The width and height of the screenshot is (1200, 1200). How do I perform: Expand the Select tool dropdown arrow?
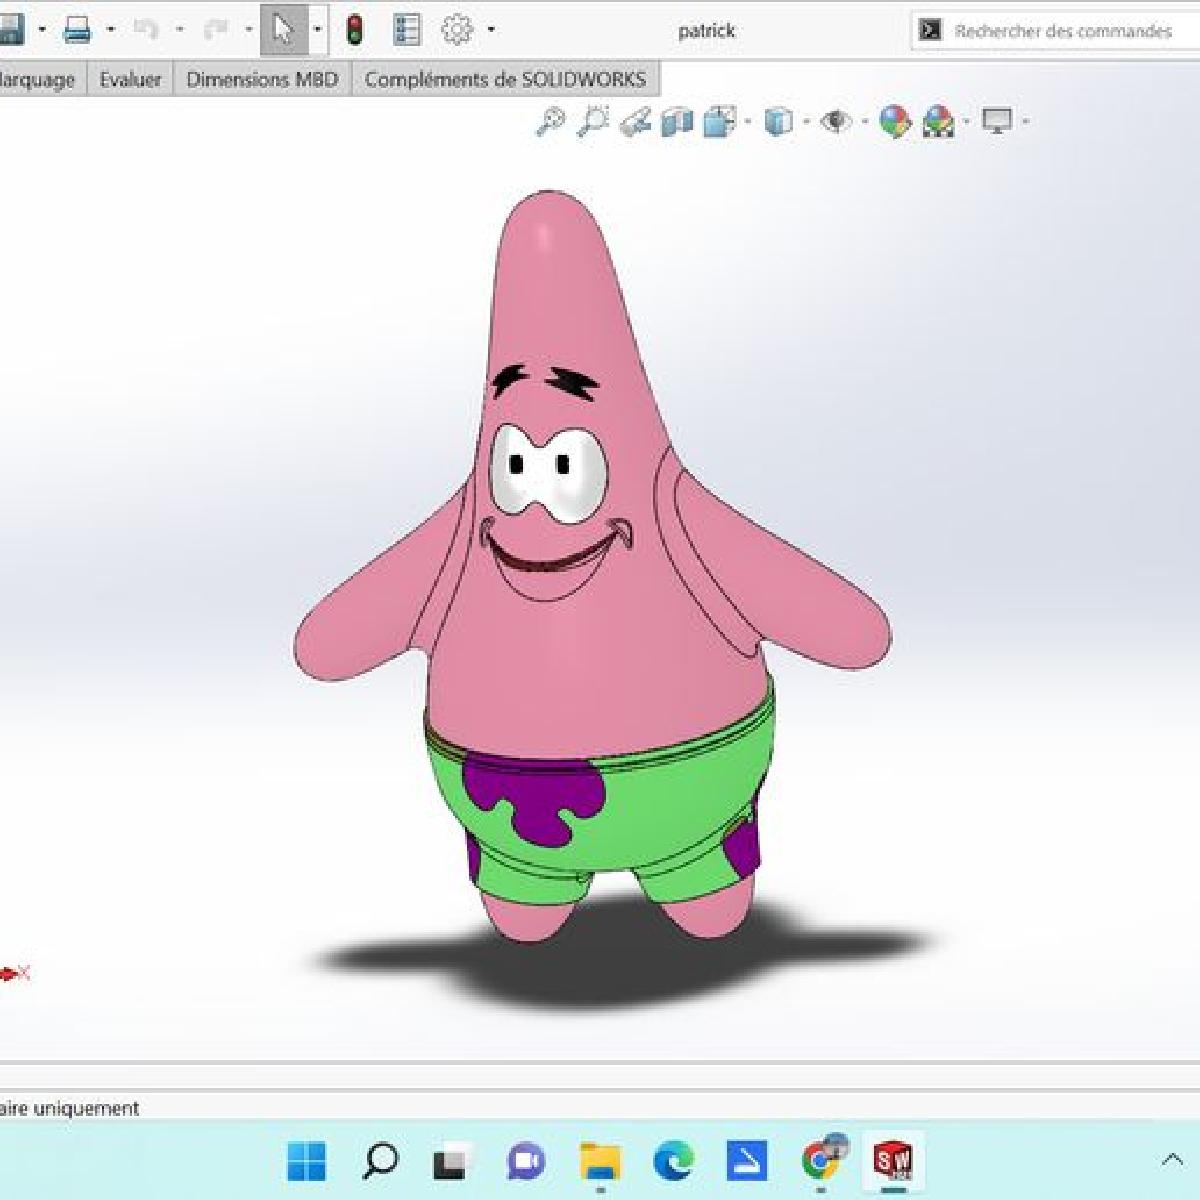(317, 30)
